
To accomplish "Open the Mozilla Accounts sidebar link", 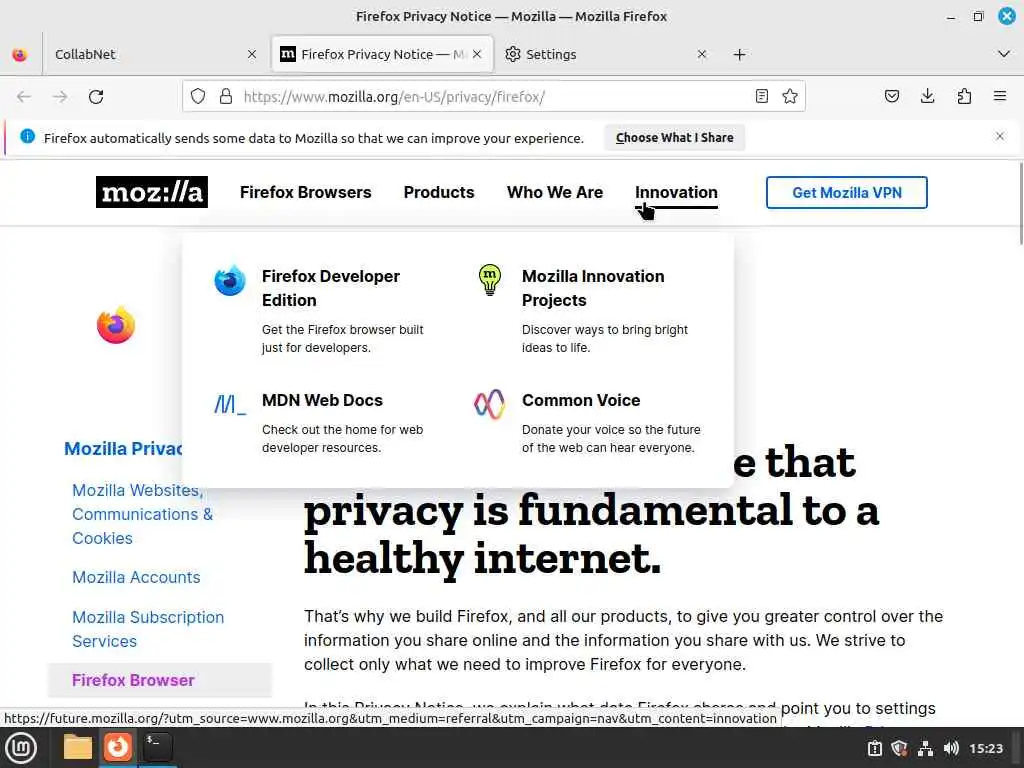I will pyautogui.click(x=136, y=577).
